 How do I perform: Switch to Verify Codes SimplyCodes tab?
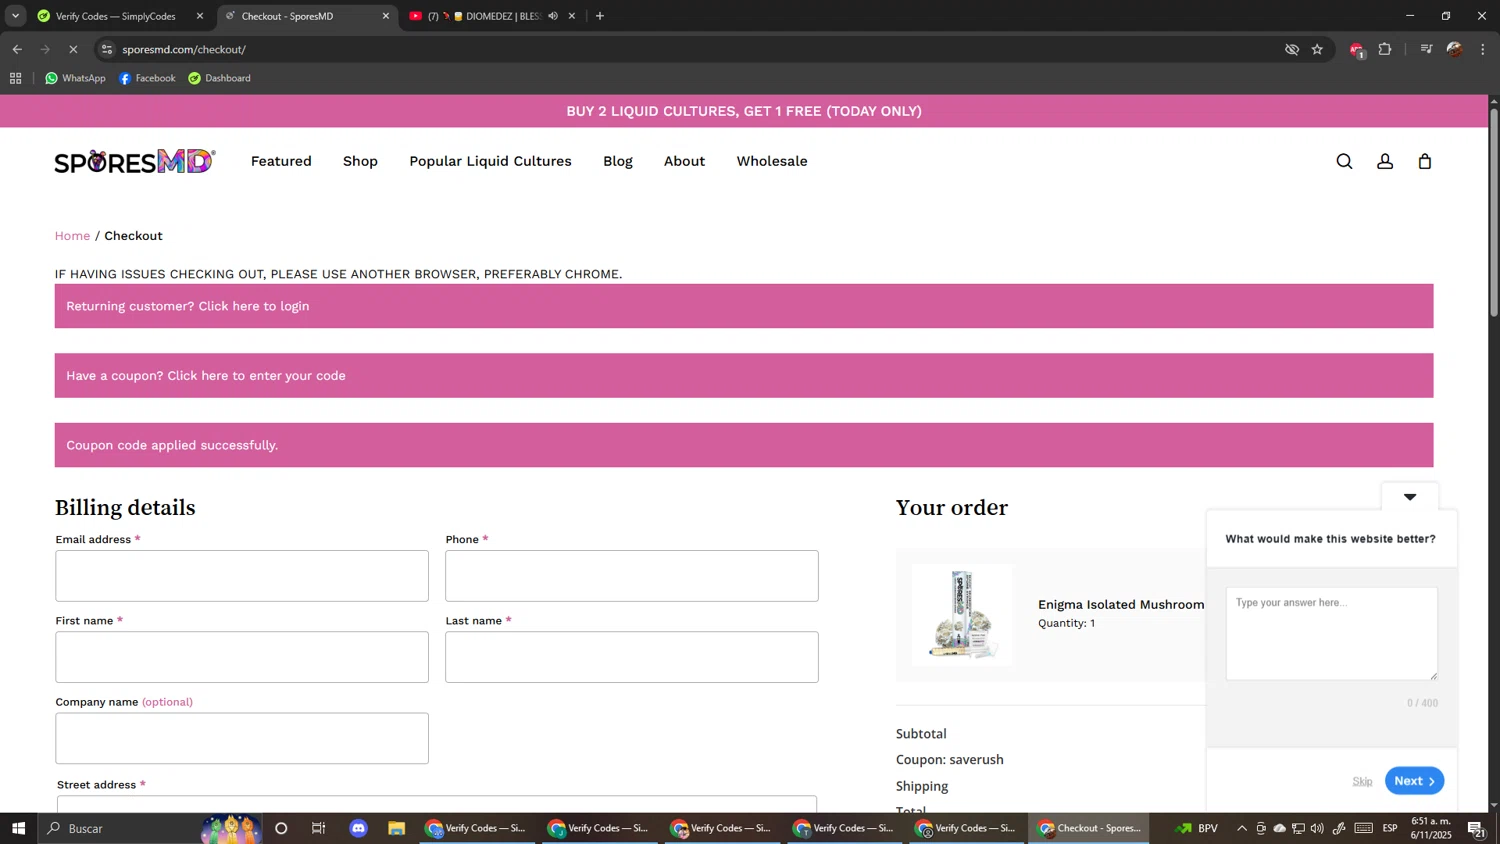pyautogui.click(x=115, y=16)
